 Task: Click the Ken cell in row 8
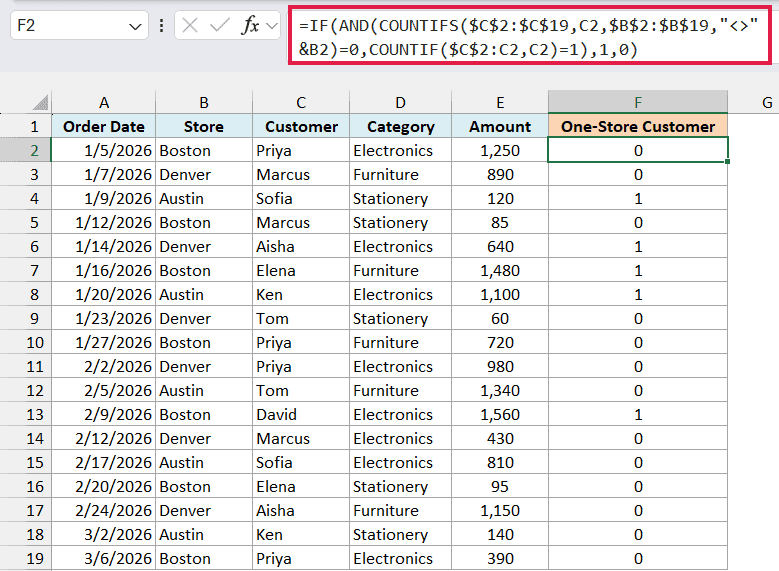301,294
